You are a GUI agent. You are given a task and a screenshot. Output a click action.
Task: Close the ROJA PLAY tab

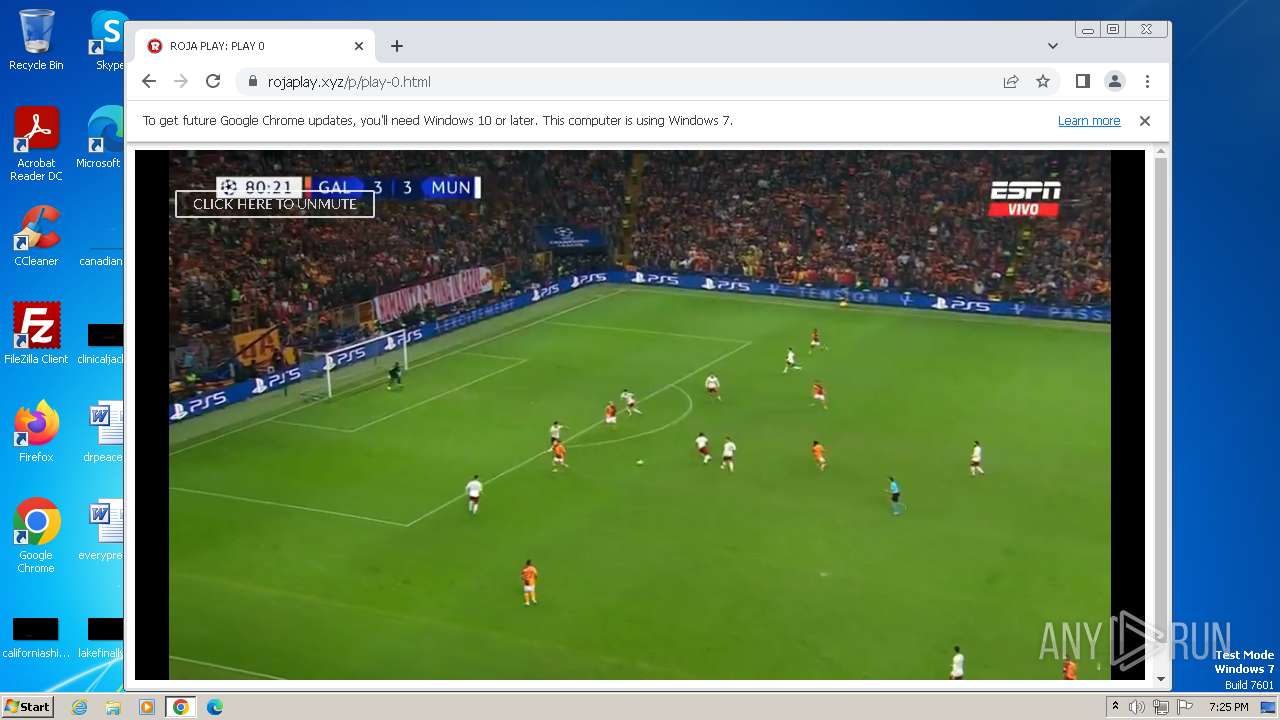click(x=359, y=46)
